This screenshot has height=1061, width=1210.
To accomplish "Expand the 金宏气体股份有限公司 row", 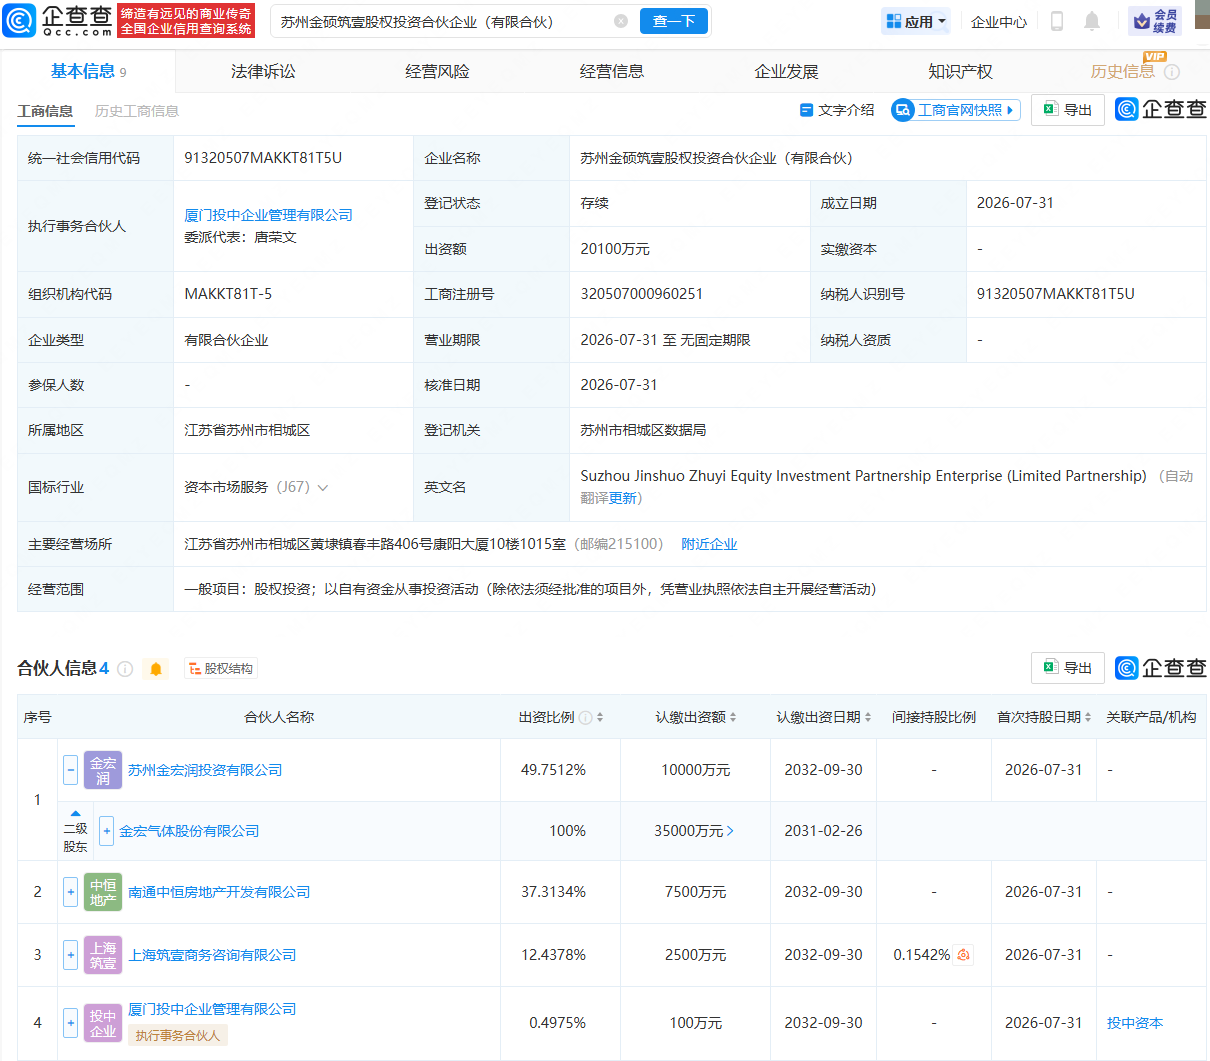I will click(x=107, y=831).
